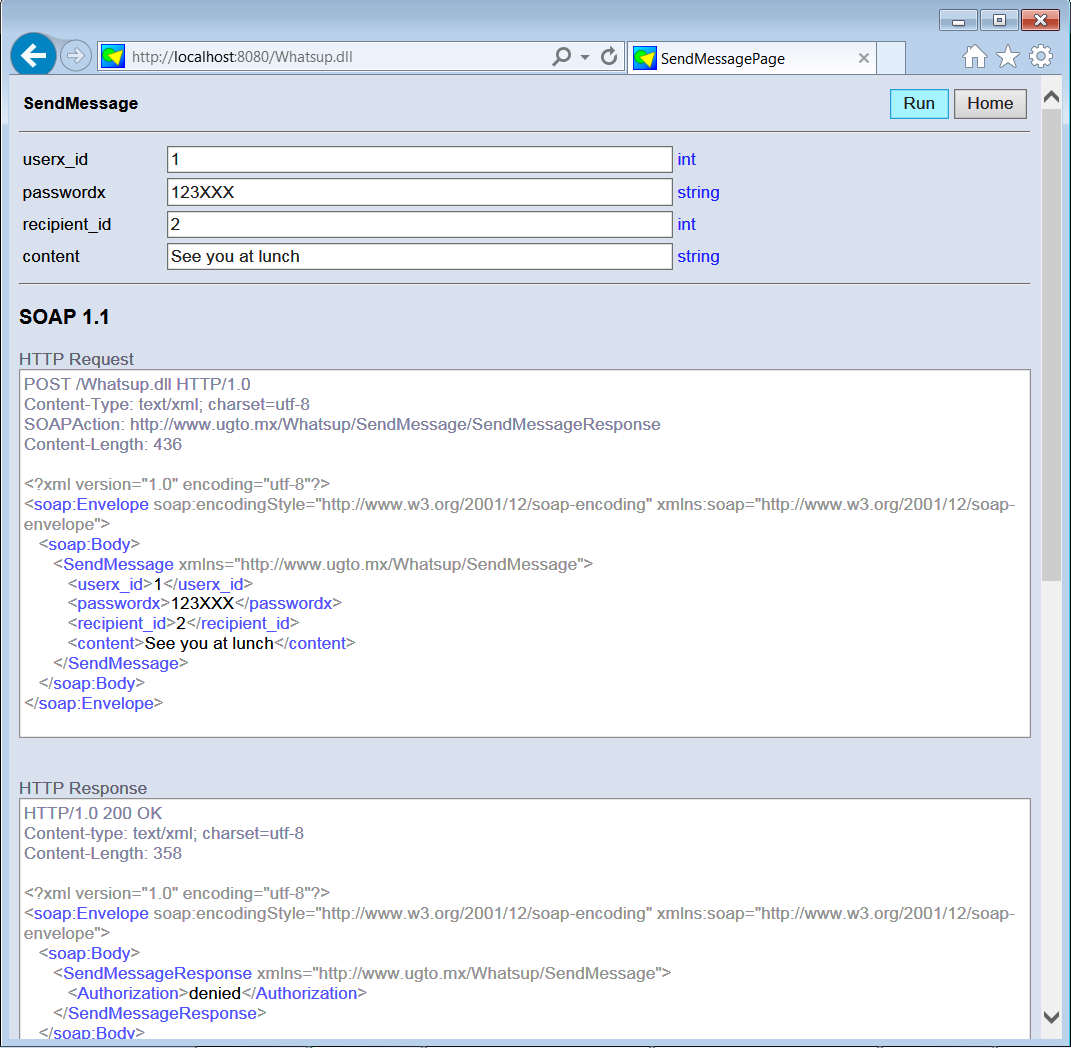1071x1048 pixels.
Task: Click the int type link beside recipient_id
Action: click(x=686, y=224)
